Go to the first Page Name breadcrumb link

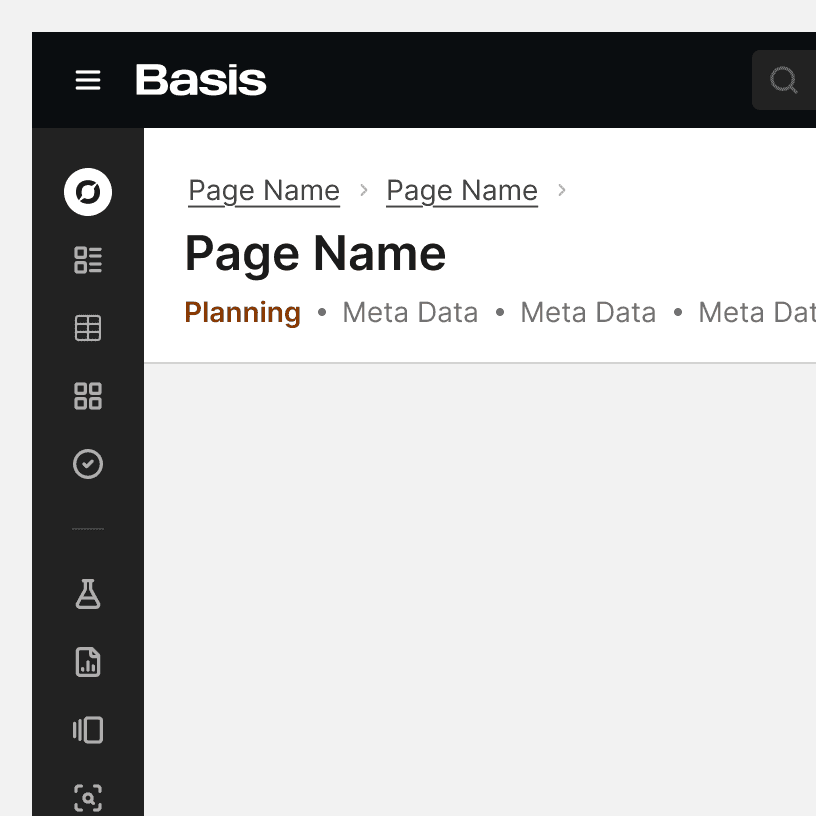pyautogui.click(x=264, y=191)
